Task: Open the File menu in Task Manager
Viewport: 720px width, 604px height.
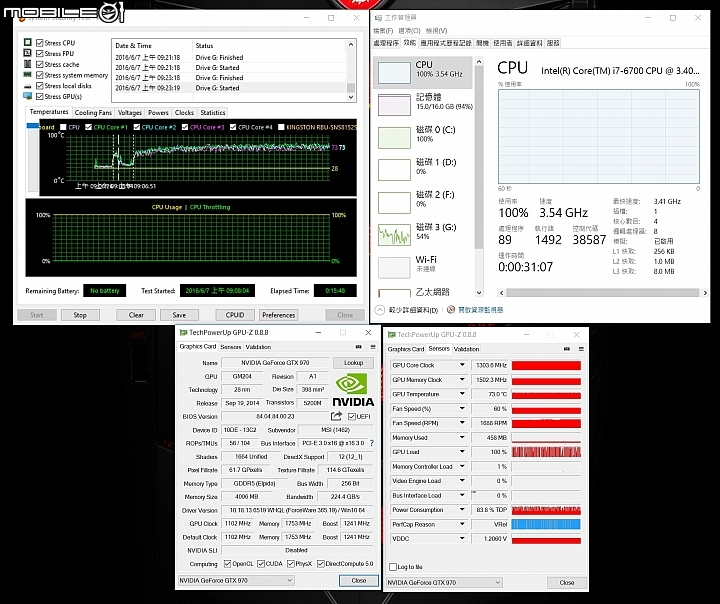Action: 383,31
